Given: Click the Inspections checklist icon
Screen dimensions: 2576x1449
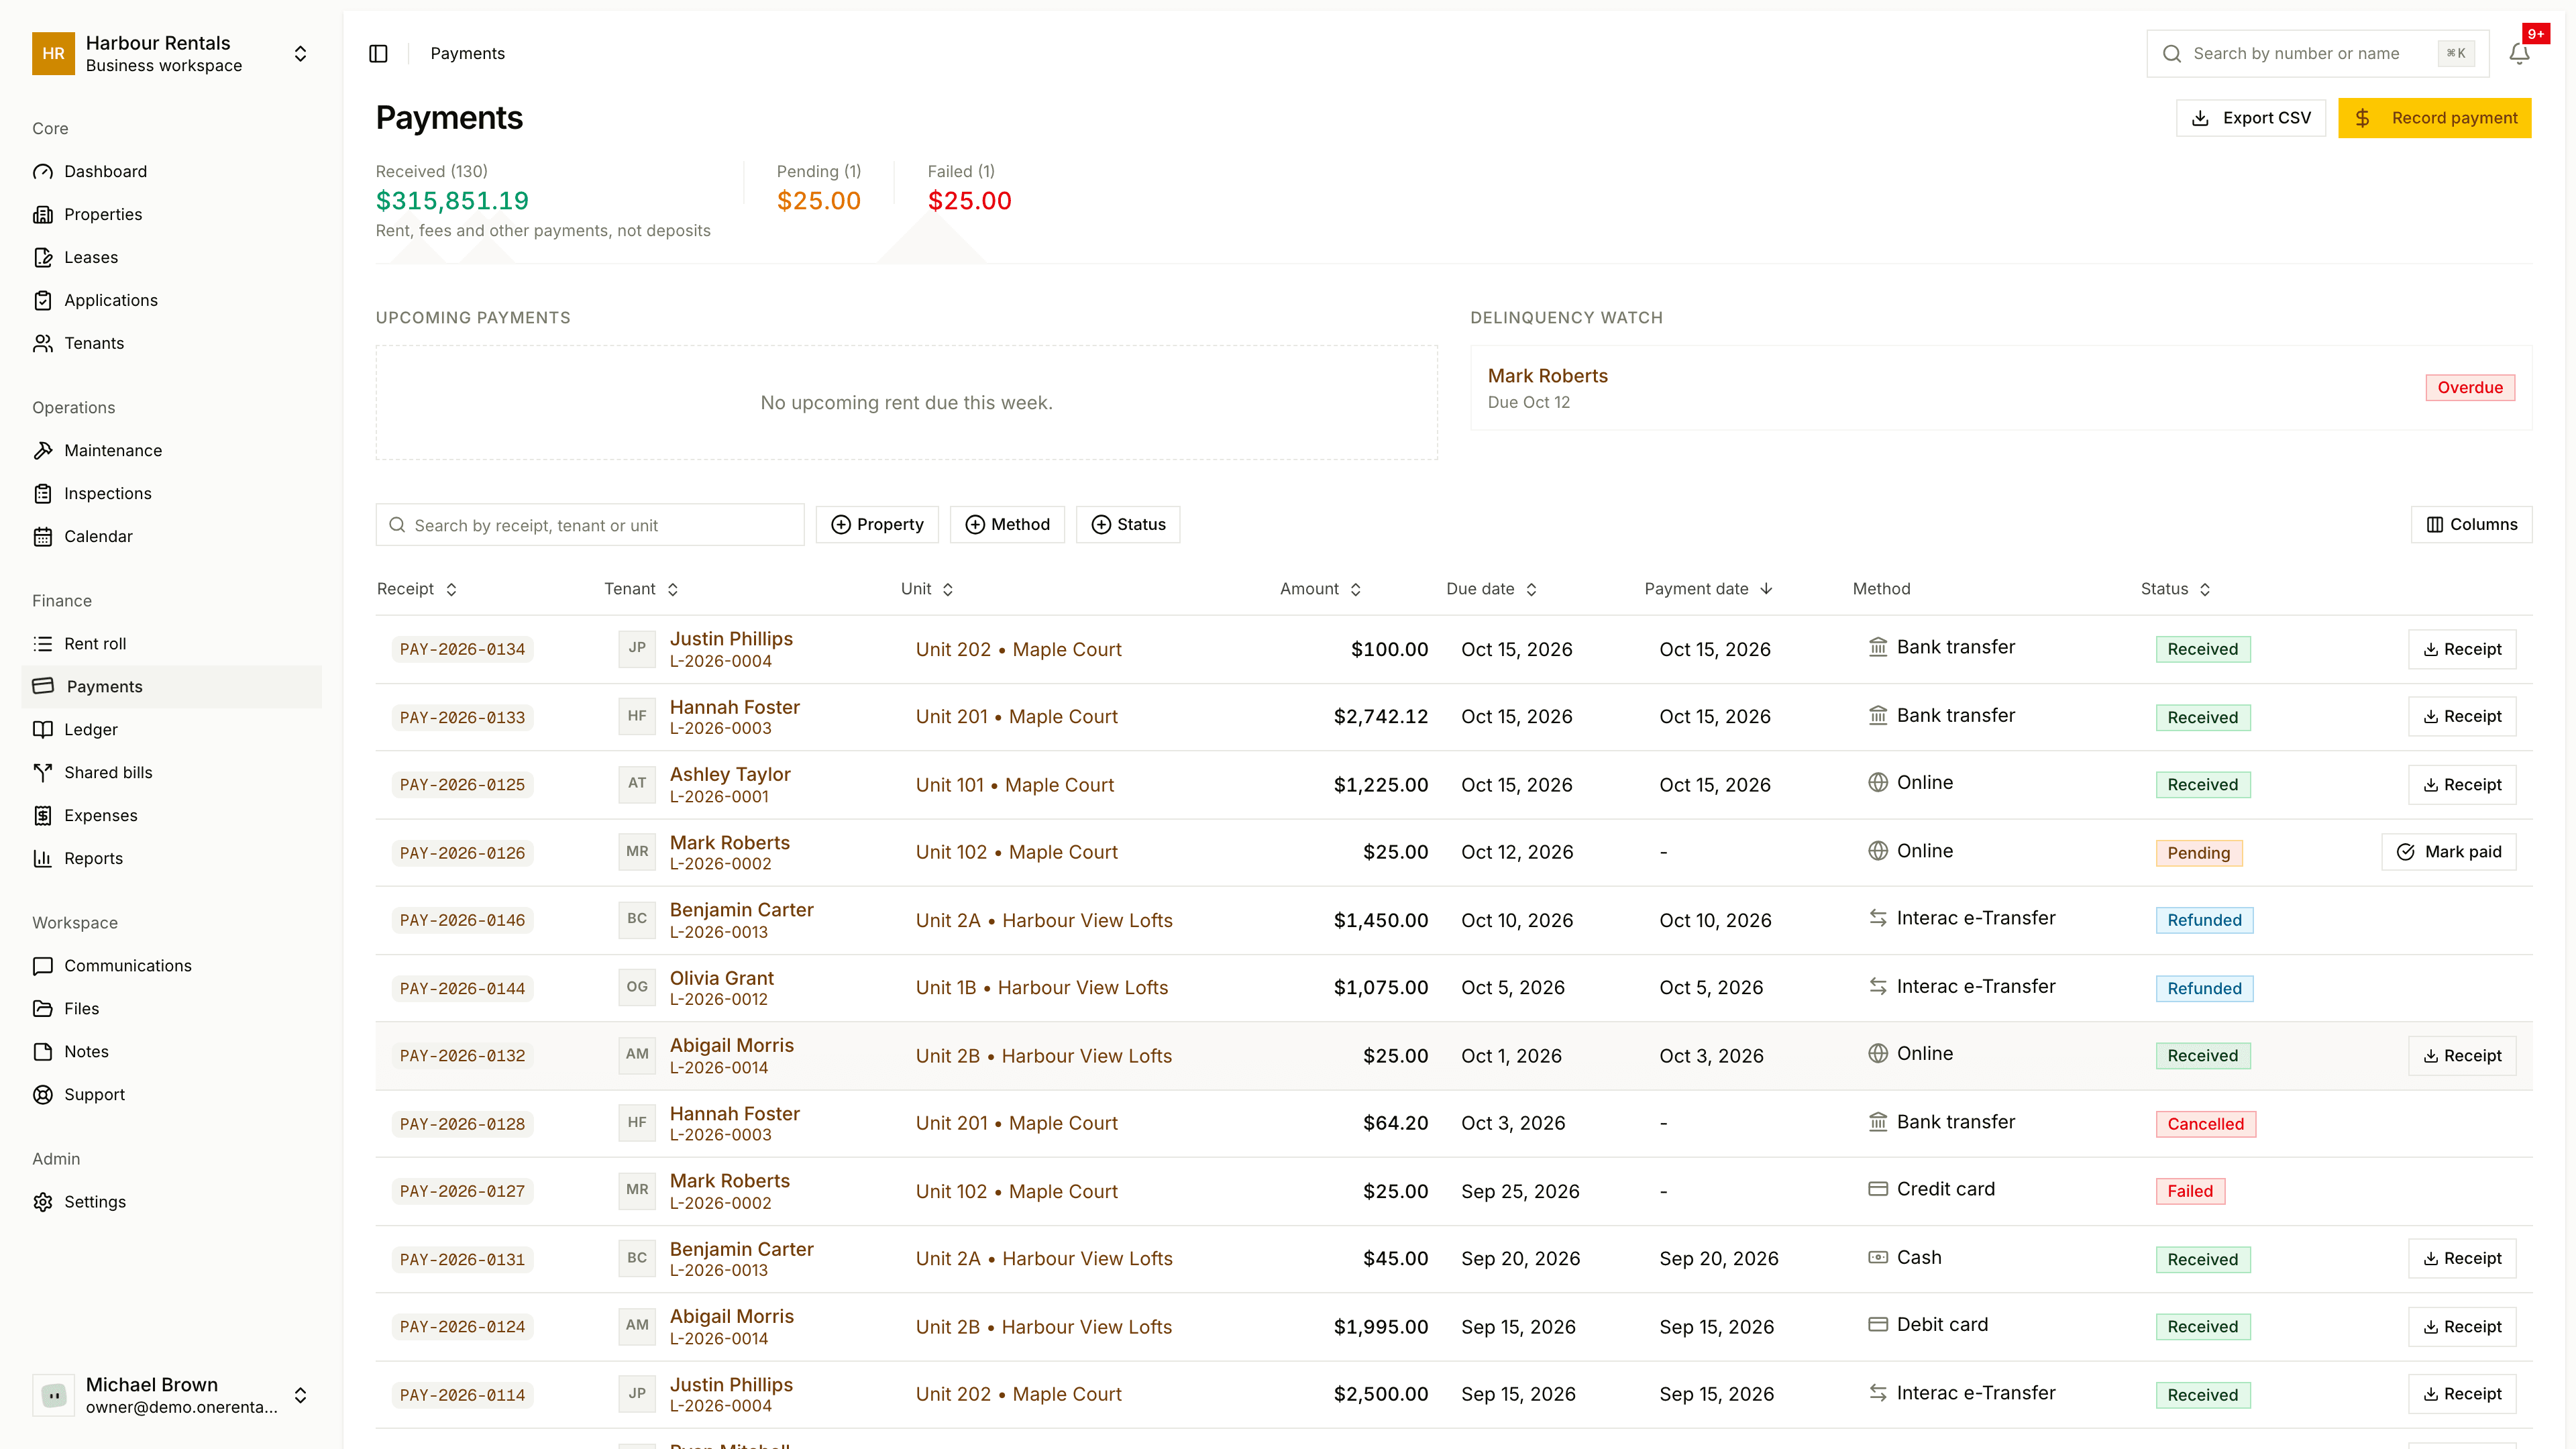Looking at the screenshot, I should coord(43,493).
